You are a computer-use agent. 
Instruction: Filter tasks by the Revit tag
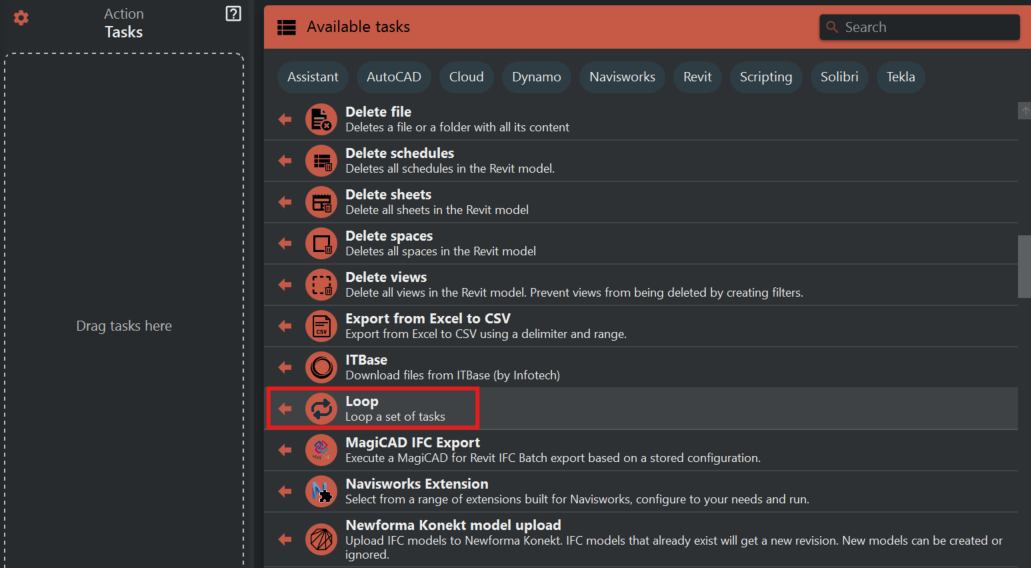click(697, 77)
